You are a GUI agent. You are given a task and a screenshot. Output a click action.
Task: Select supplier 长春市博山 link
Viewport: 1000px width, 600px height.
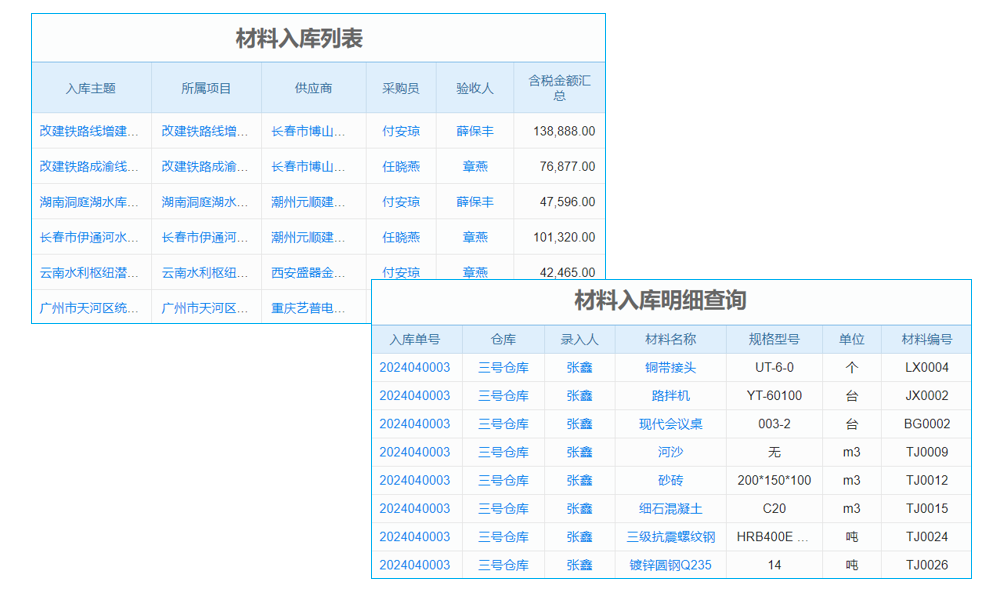click(x=311, y=131)
